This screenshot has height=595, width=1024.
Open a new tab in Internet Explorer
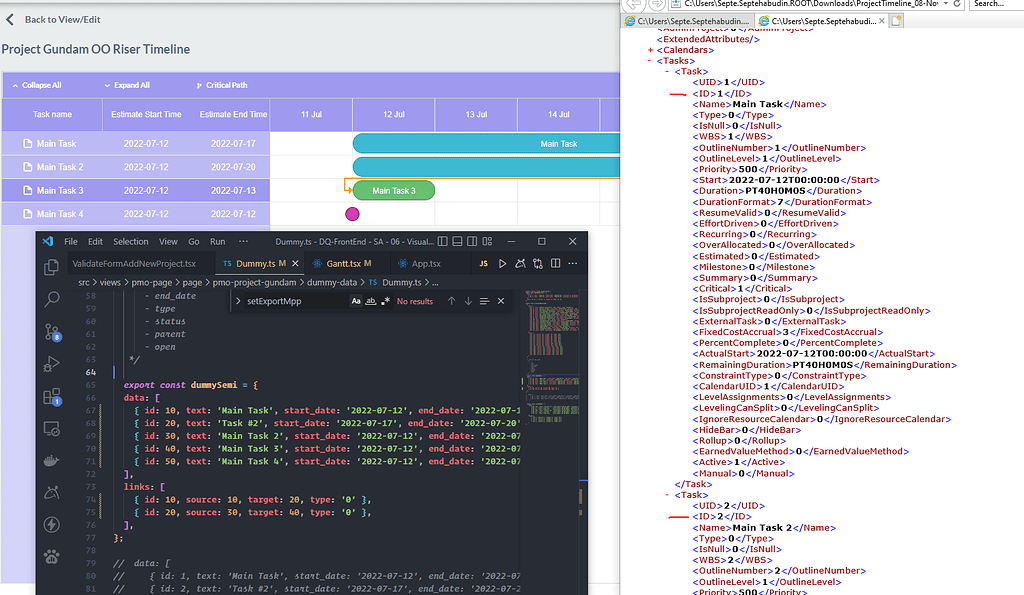click(x=897, y=21)
